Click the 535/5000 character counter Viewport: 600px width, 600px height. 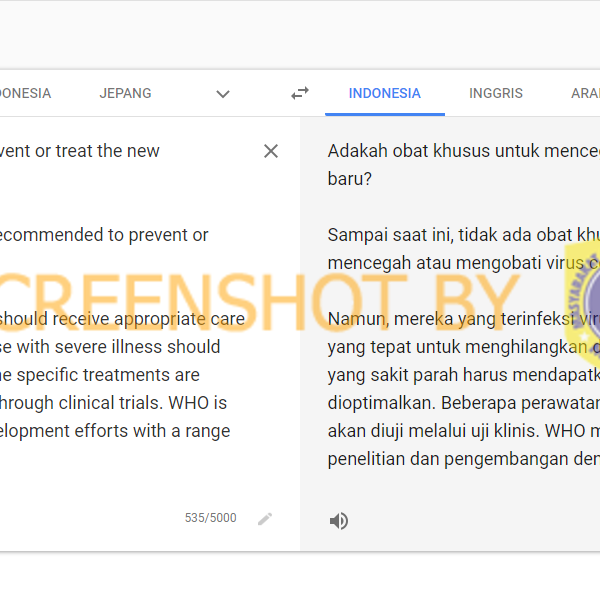210,518
